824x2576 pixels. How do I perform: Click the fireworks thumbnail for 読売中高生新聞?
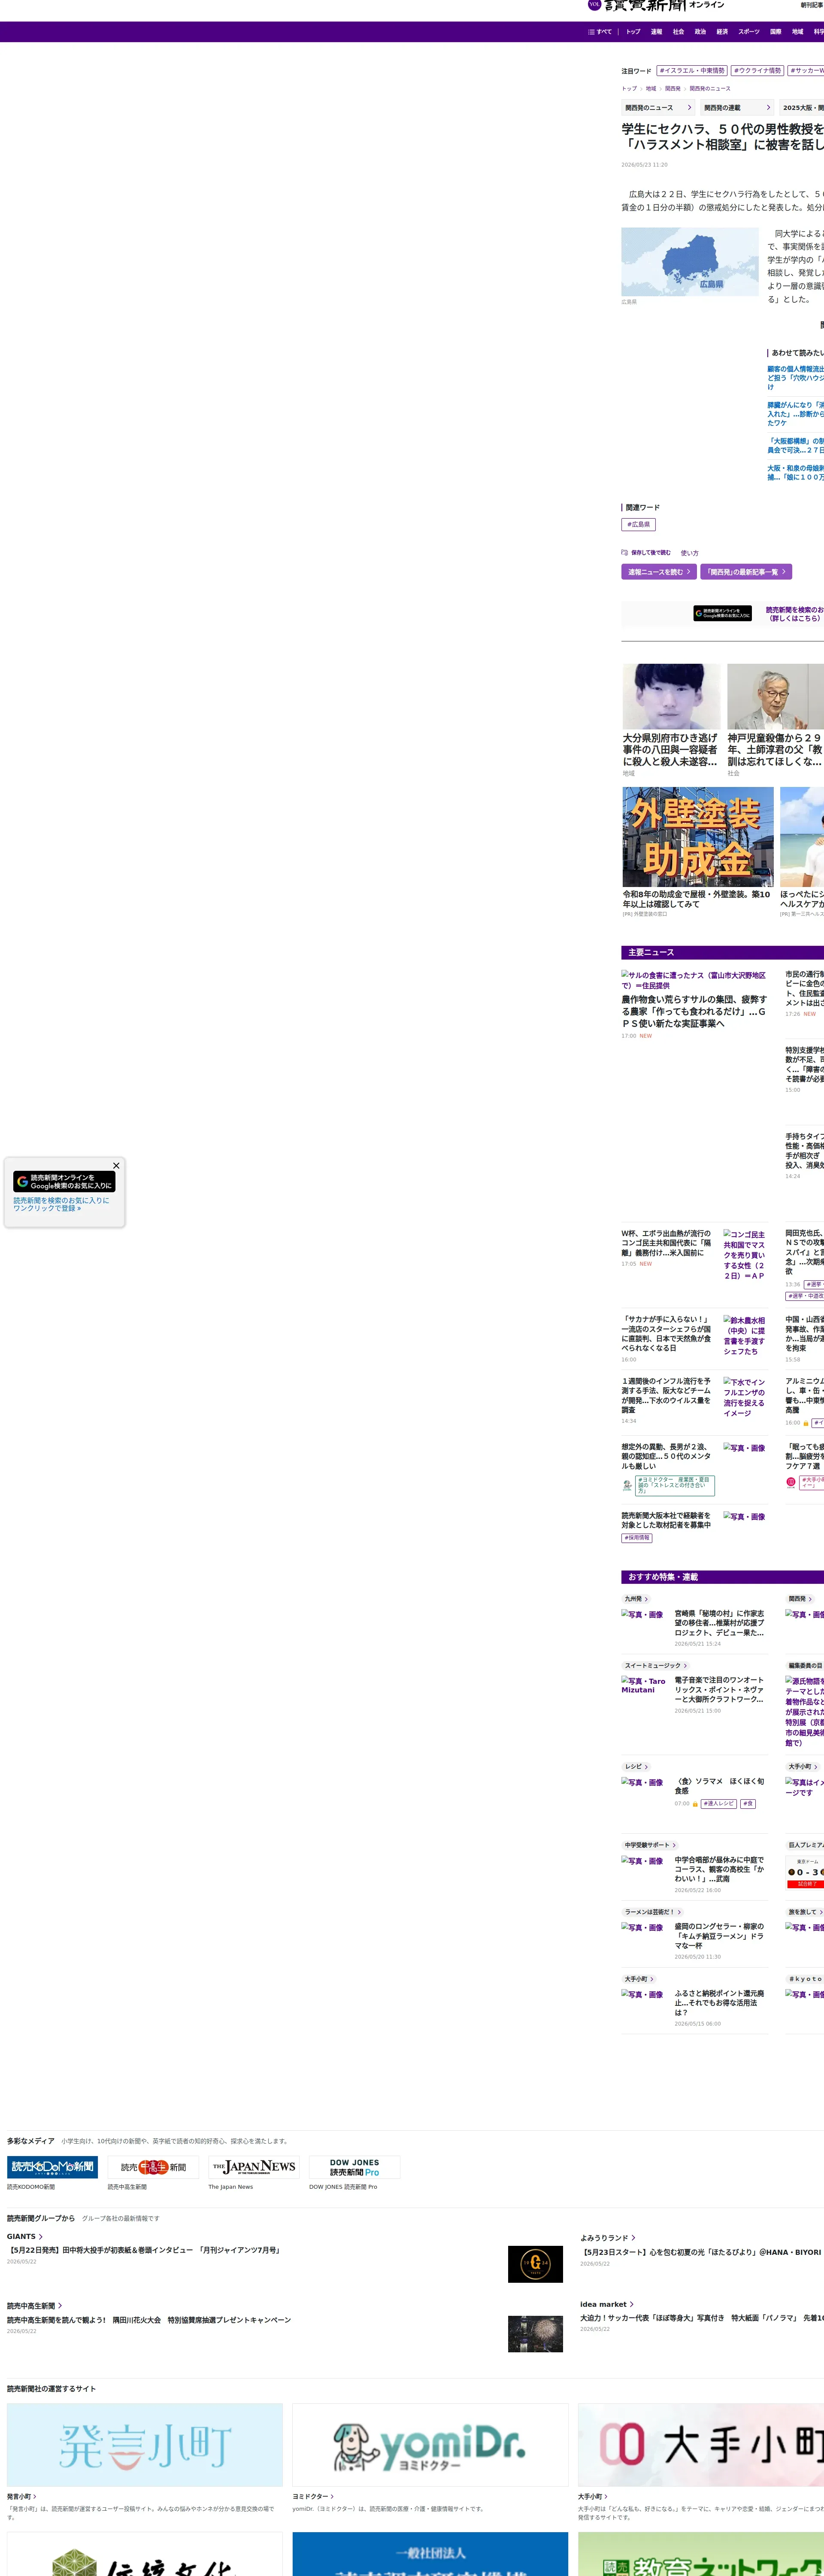(535, 2333)
